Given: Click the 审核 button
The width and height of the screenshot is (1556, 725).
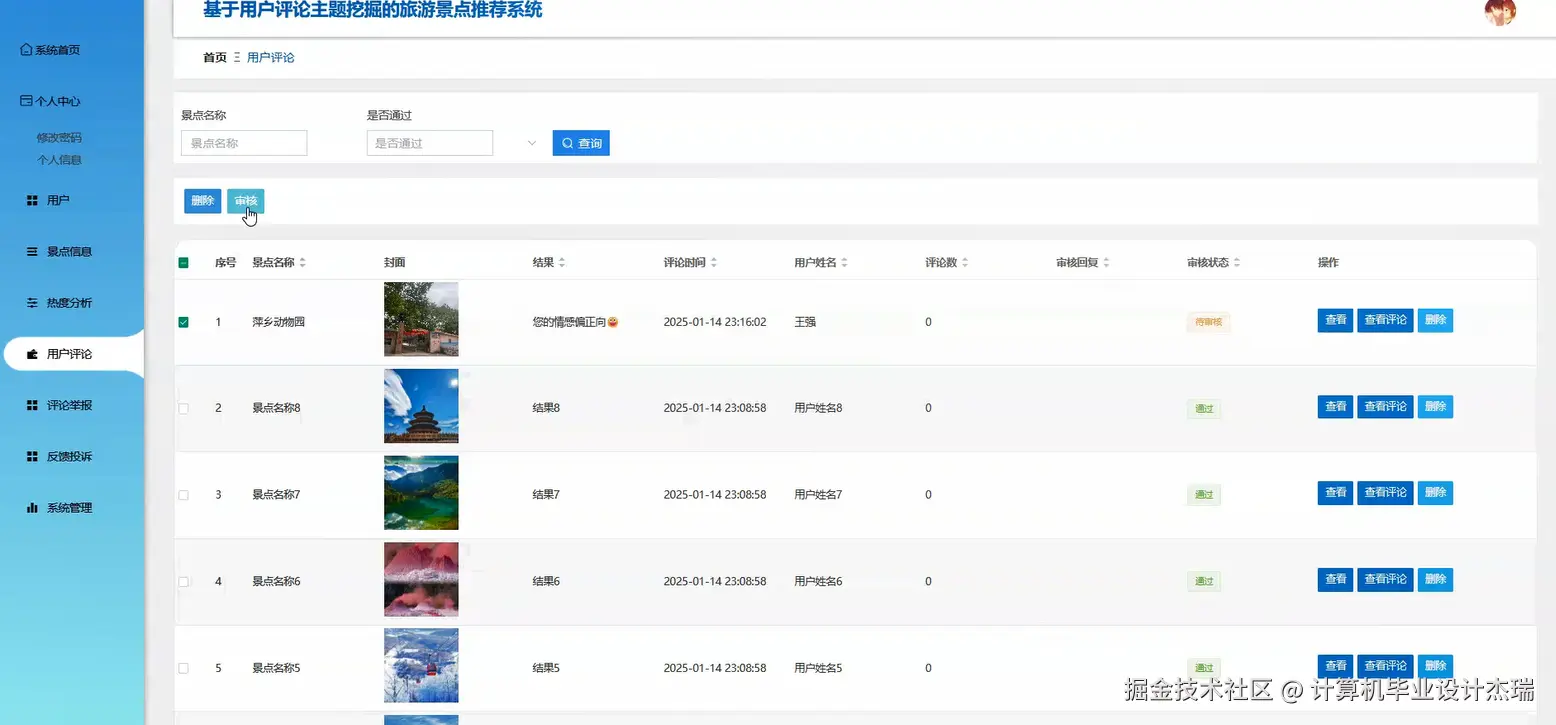Looking at the screenshot, I should tap(246, 200).
